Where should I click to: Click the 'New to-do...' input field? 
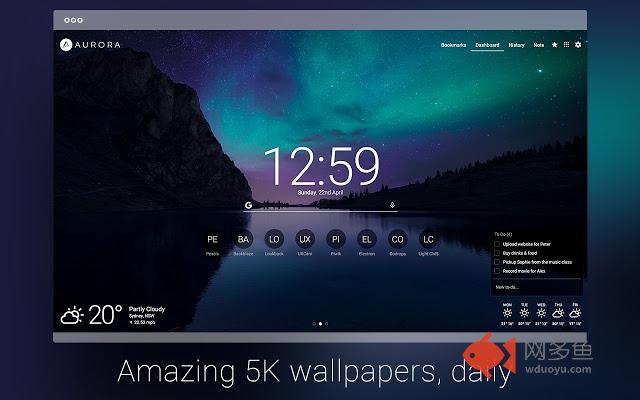pos(537,287)
